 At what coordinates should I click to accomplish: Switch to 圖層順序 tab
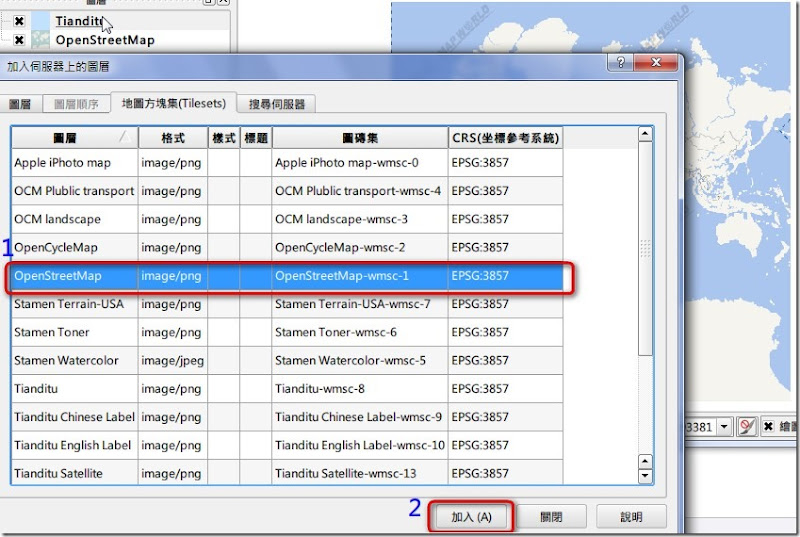click(76, 104)
